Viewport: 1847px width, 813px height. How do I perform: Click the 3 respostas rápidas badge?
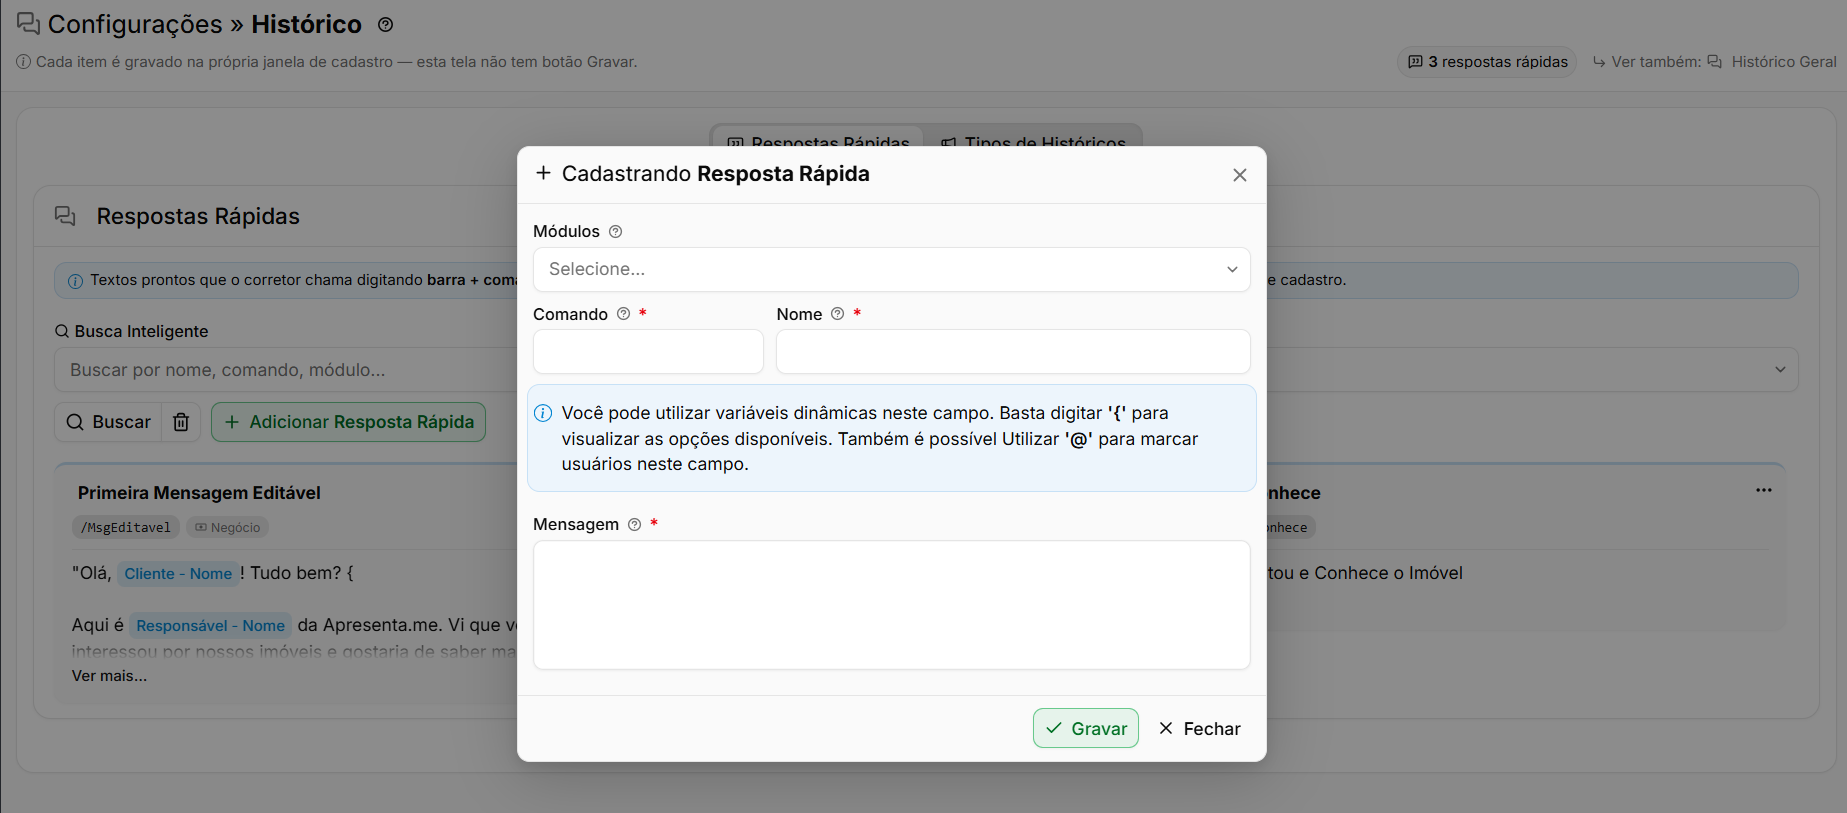(1487, 62)
